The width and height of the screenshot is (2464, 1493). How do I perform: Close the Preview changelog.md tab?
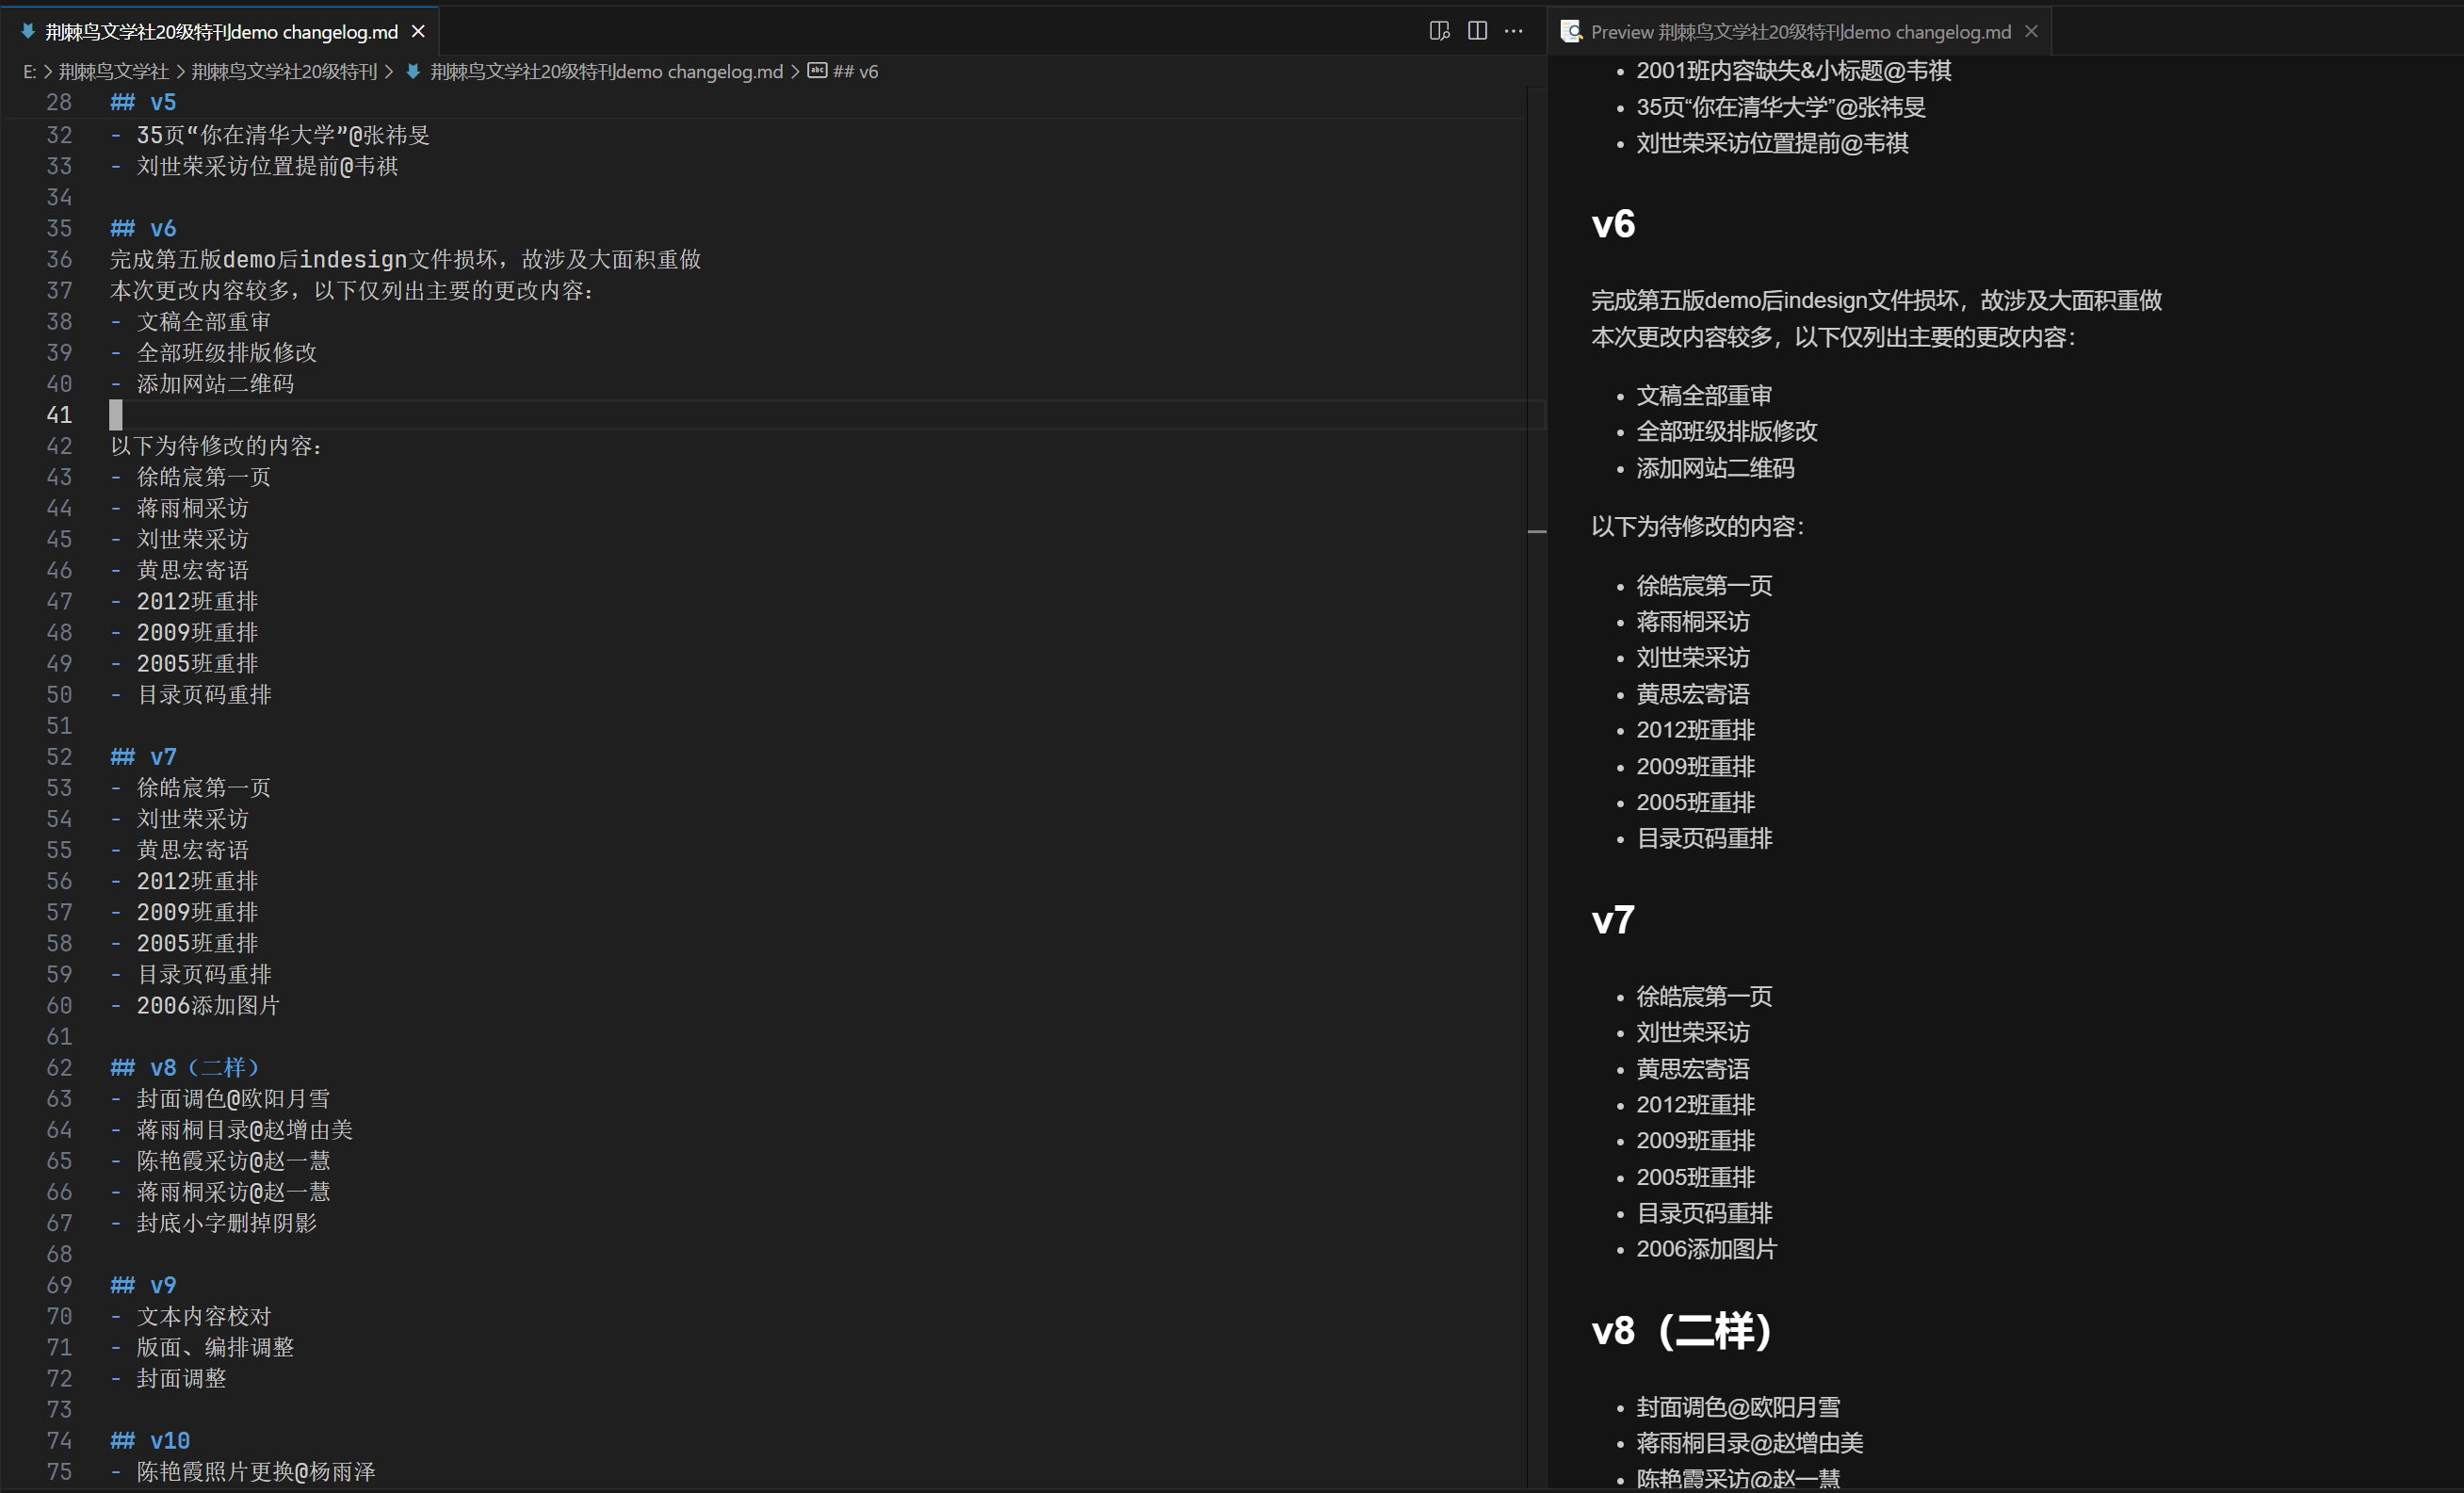point(2031,32)
